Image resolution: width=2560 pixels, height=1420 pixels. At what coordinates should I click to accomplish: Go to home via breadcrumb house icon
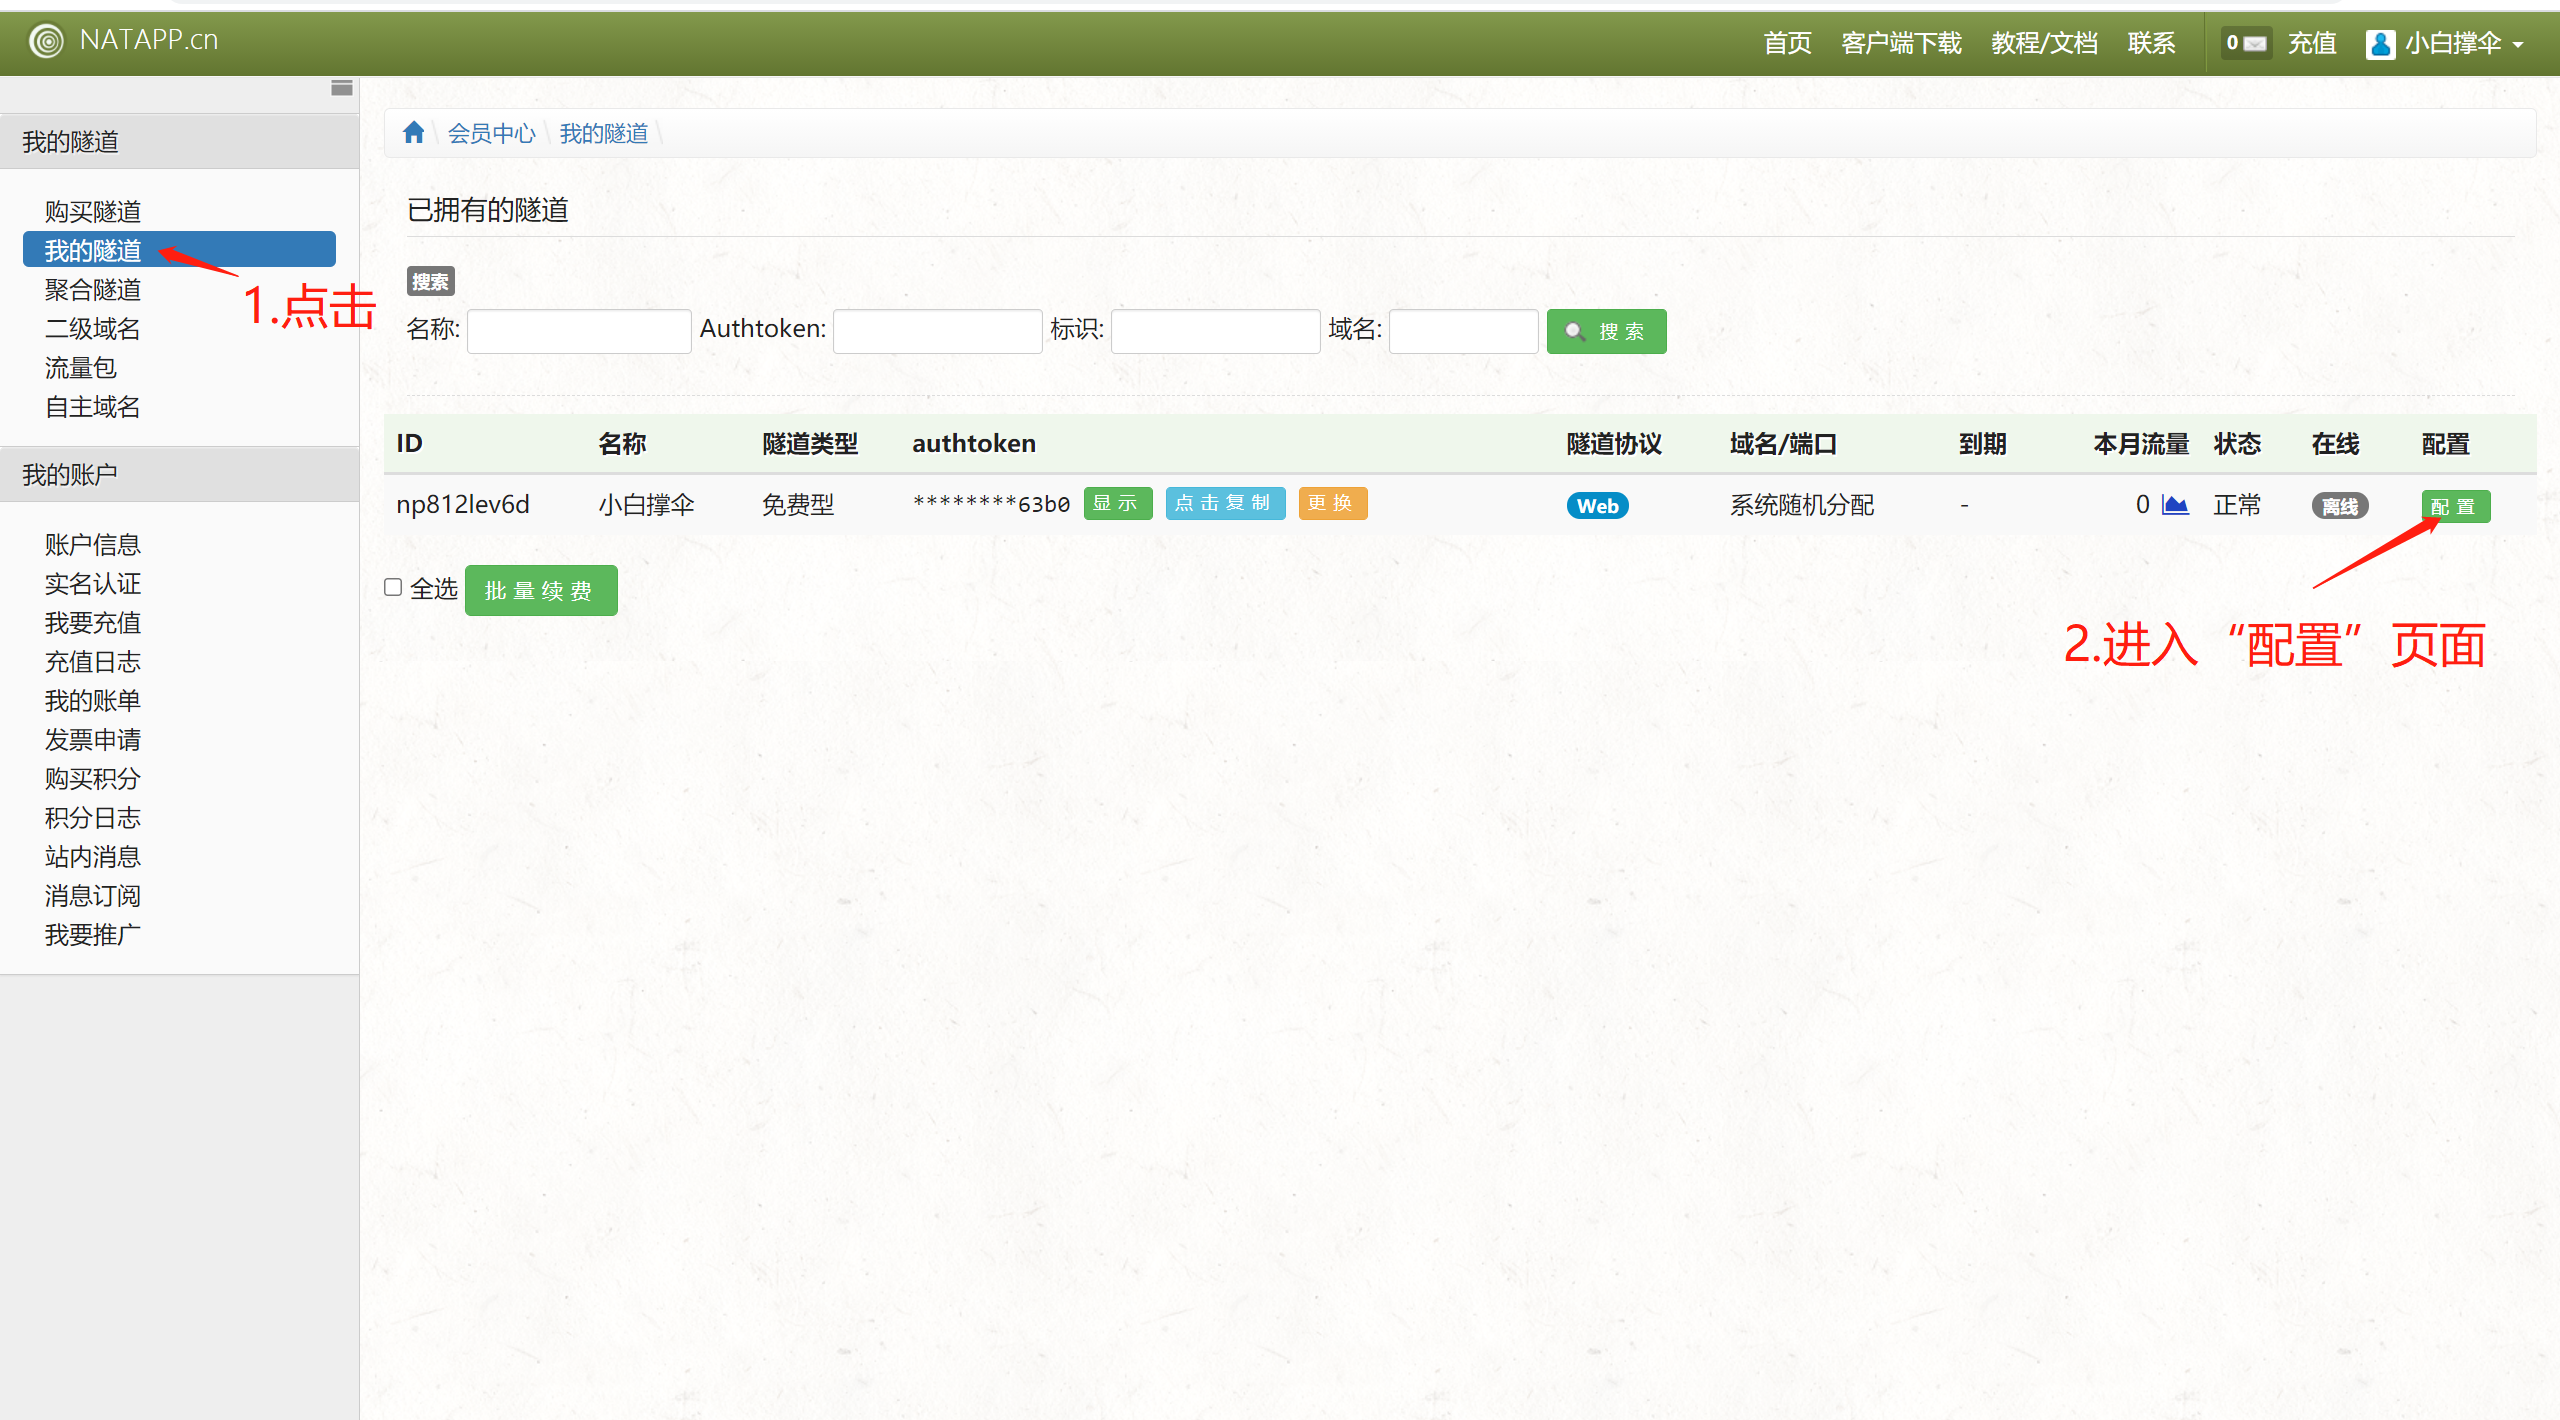coord(414,132)
